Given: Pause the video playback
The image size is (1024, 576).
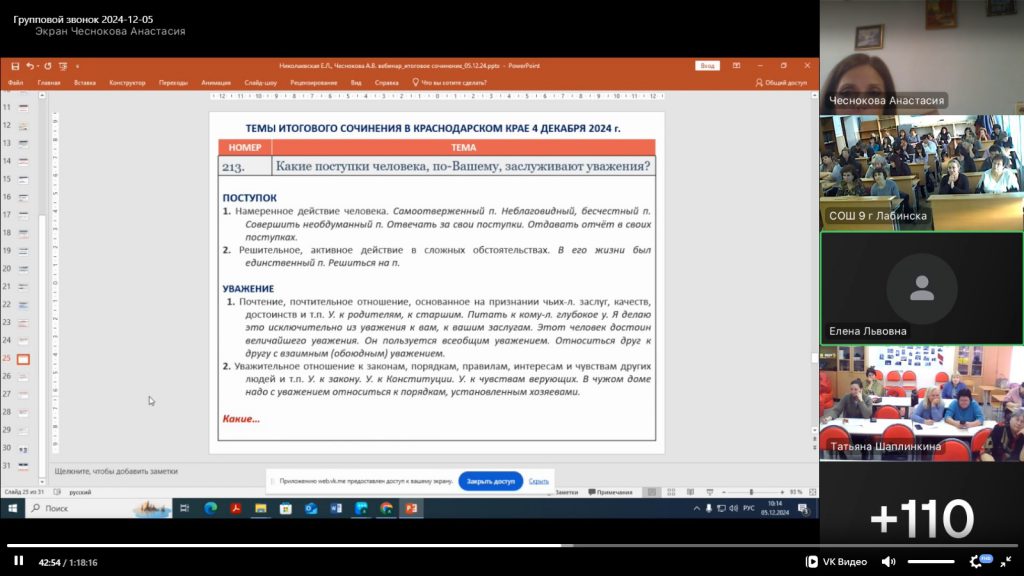Looking at the screenshot, I should 18,562.
